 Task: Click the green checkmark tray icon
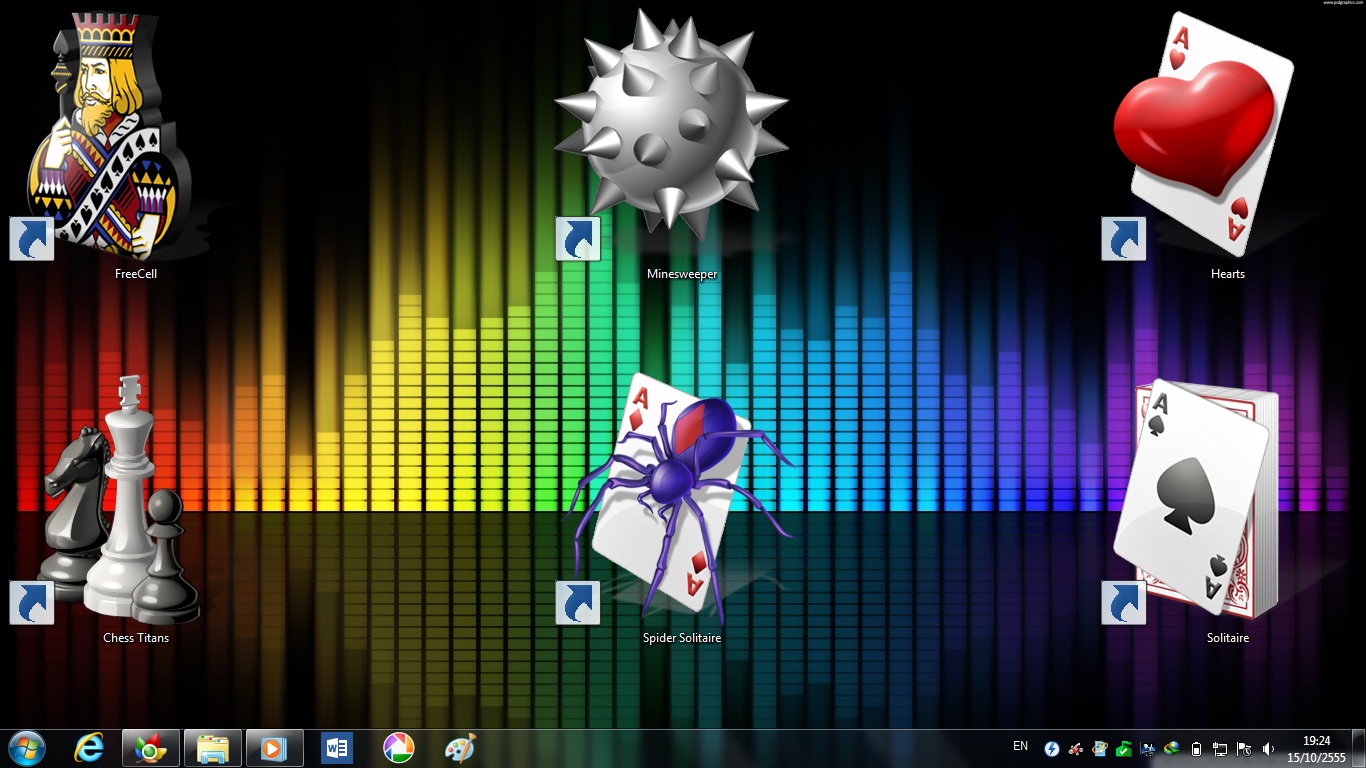1124,749
